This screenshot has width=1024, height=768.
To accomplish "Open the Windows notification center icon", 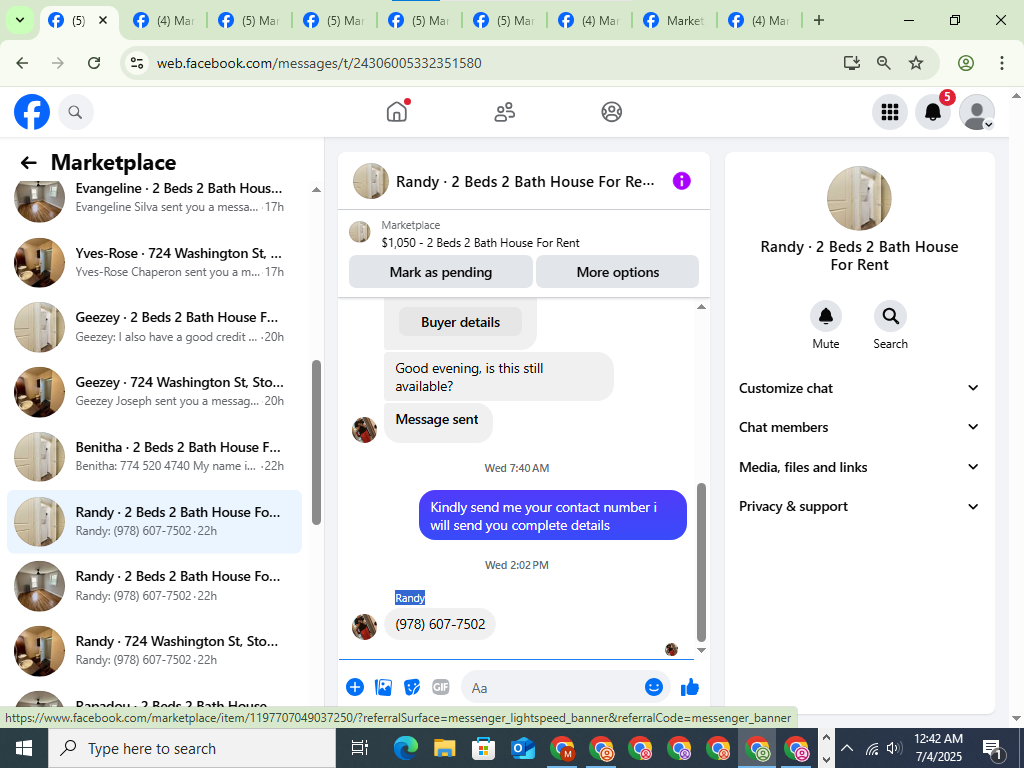I will (x=993, y=748).
